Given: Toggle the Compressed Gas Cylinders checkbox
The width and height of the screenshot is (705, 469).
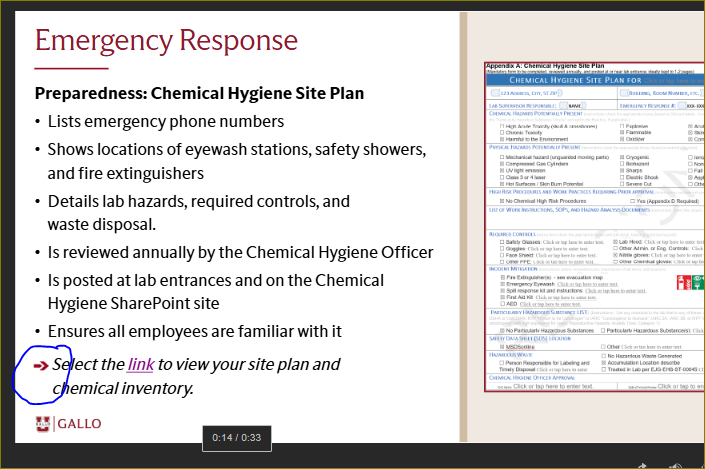Looking at the screenshot, I should [x=502, y=164].
